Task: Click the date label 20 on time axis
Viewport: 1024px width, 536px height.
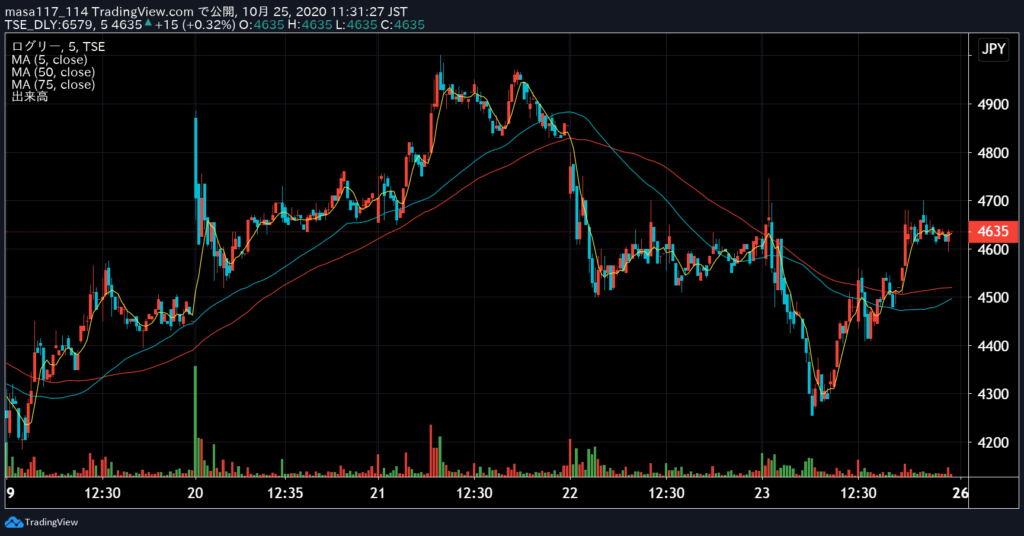Action: [x=195, y=493]
